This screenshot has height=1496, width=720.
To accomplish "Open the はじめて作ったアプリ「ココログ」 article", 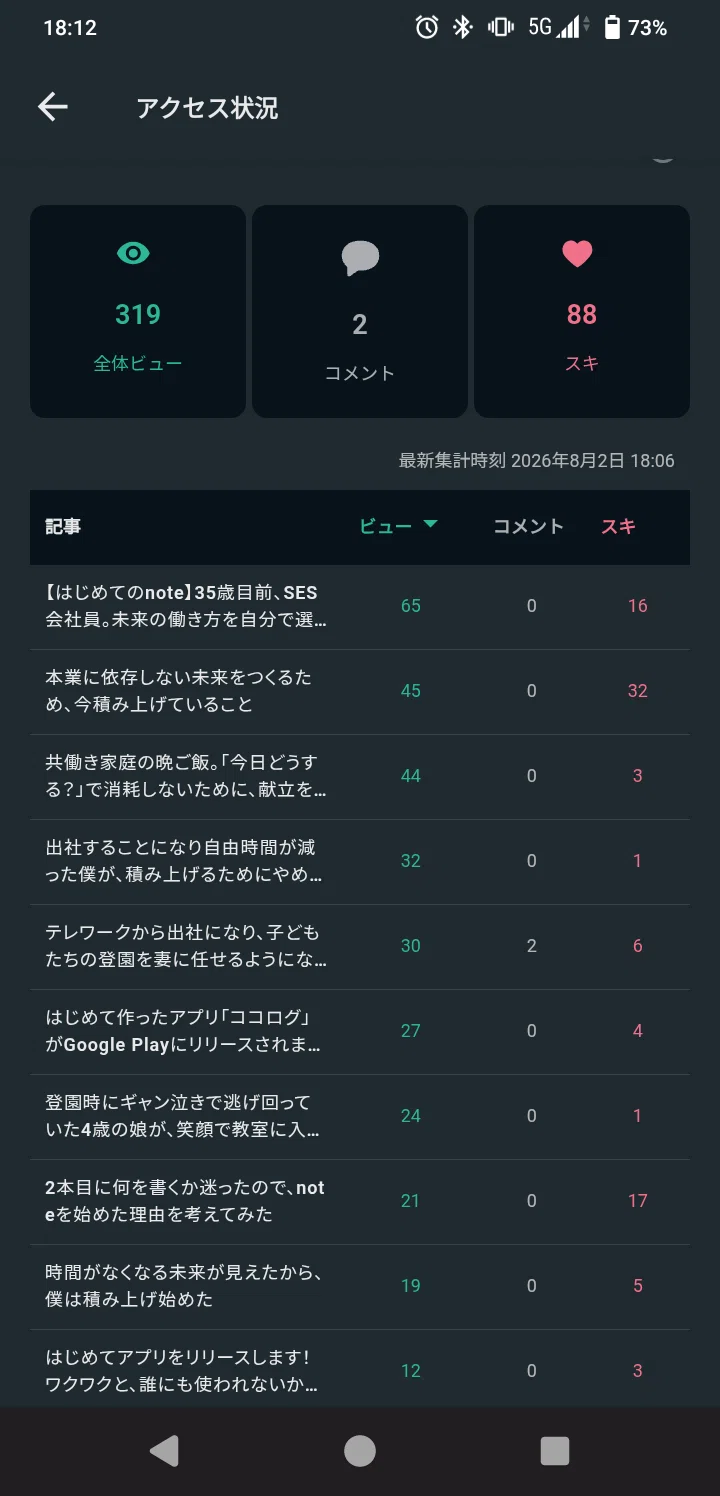I will 360,1032.
